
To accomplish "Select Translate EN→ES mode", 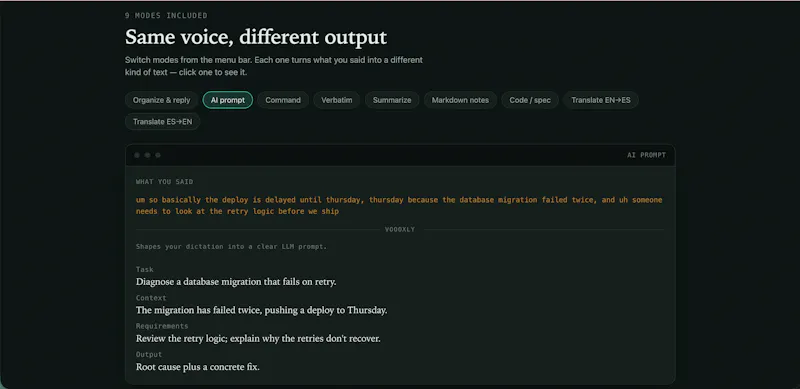I will 601,100.
